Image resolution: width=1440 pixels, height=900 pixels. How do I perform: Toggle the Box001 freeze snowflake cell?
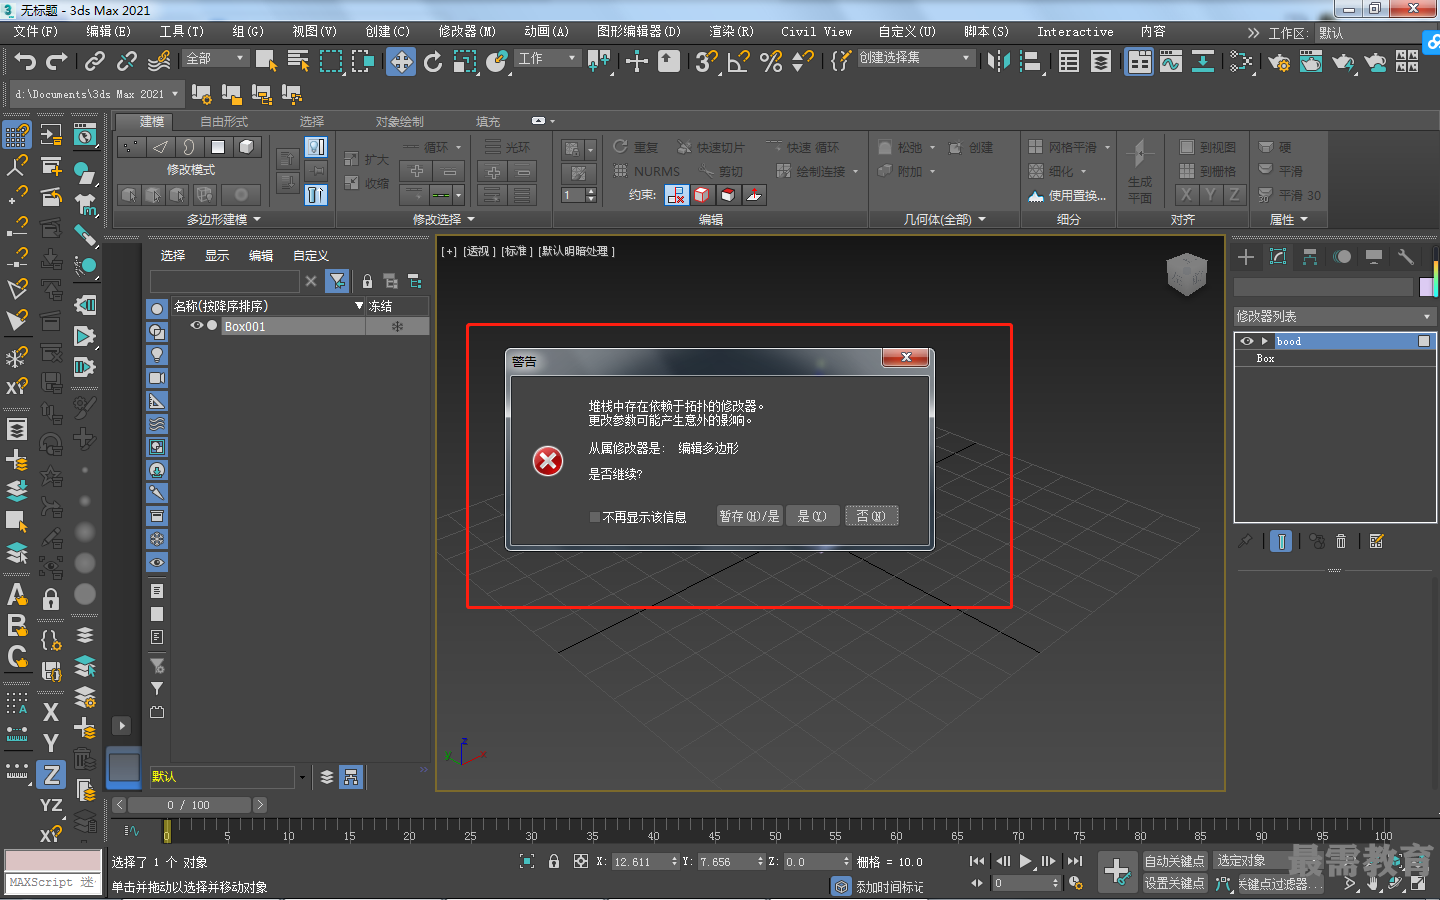397,326
